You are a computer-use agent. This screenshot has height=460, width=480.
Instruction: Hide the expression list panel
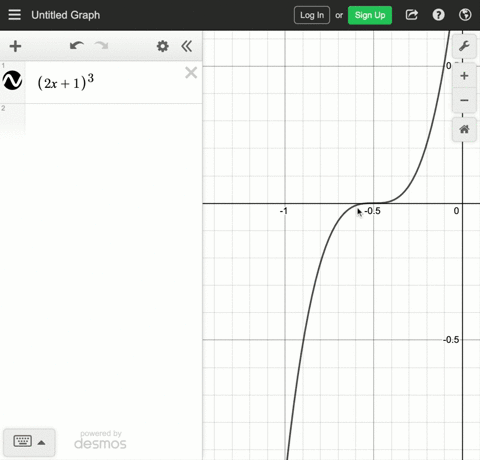coord(187,46)
